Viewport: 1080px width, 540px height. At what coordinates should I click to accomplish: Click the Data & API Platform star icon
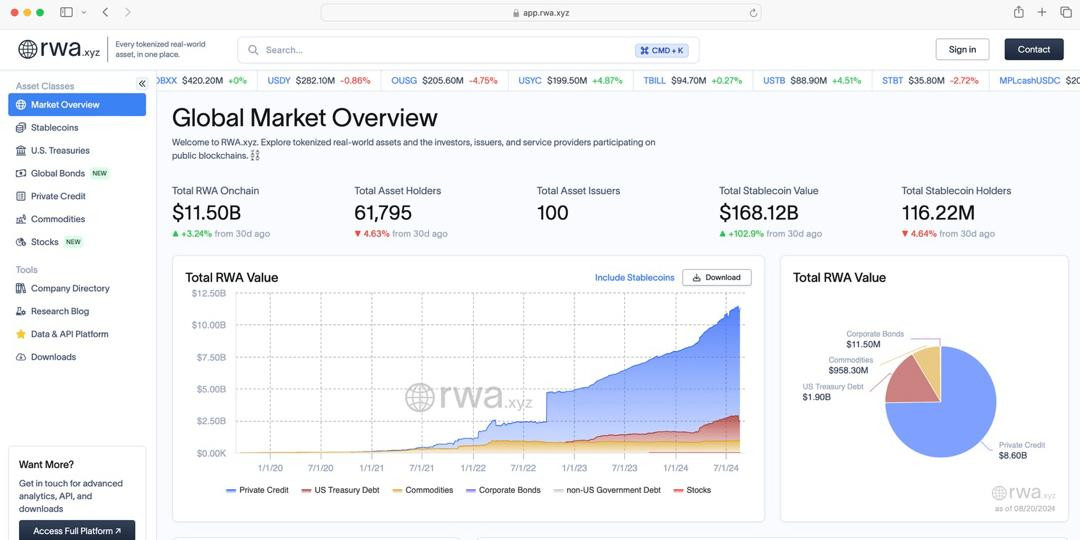pos(21,334)
